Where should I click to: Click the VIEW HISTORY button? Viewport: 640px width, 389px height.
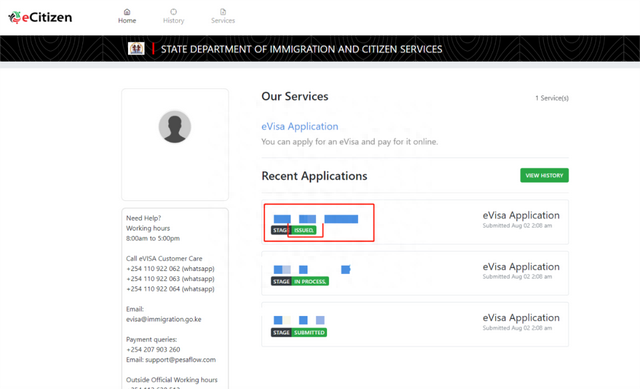pos(544,176)
